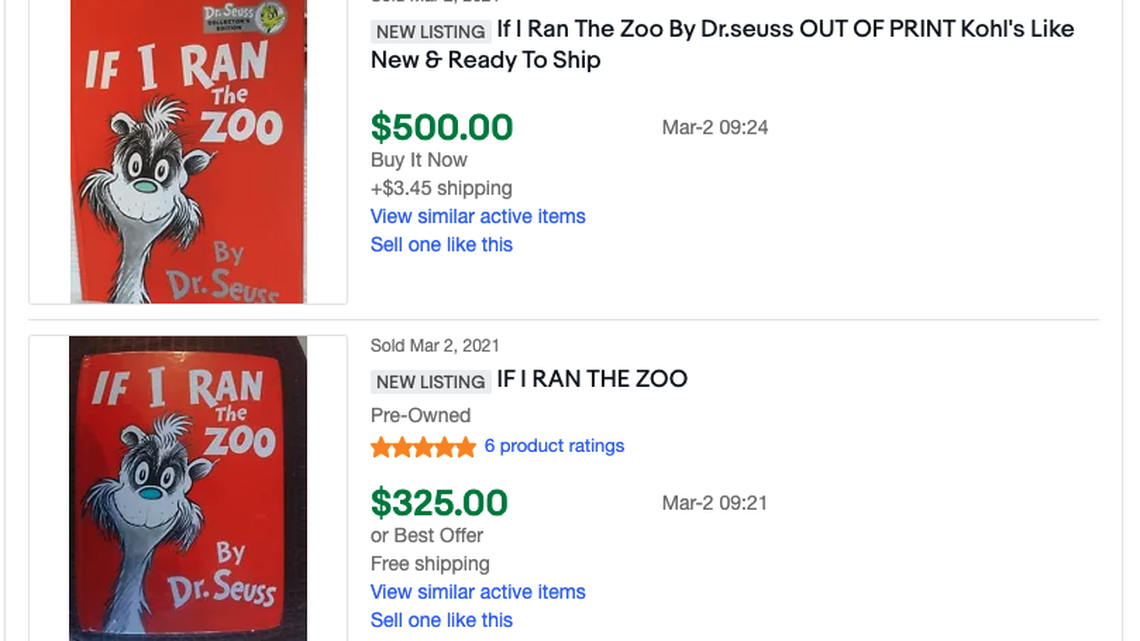Choose Sell one like this for IF I RAN THE ZOO
Screen dimensions: 1140x641
click(441, 620)
